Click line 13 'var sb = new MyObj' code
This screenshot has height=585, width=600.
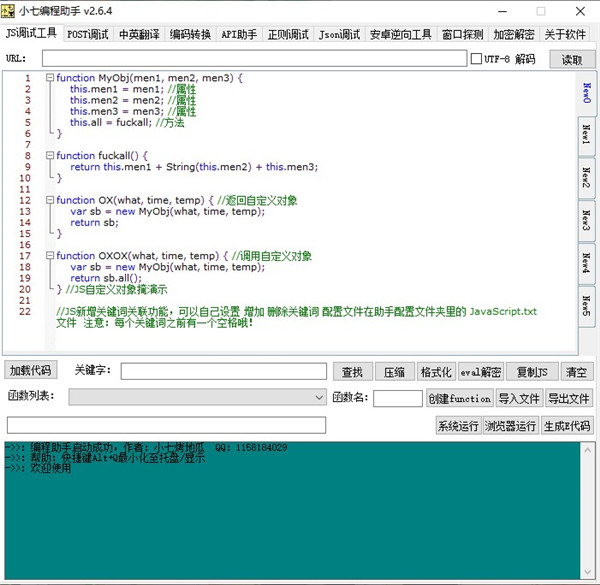(168, 211)
